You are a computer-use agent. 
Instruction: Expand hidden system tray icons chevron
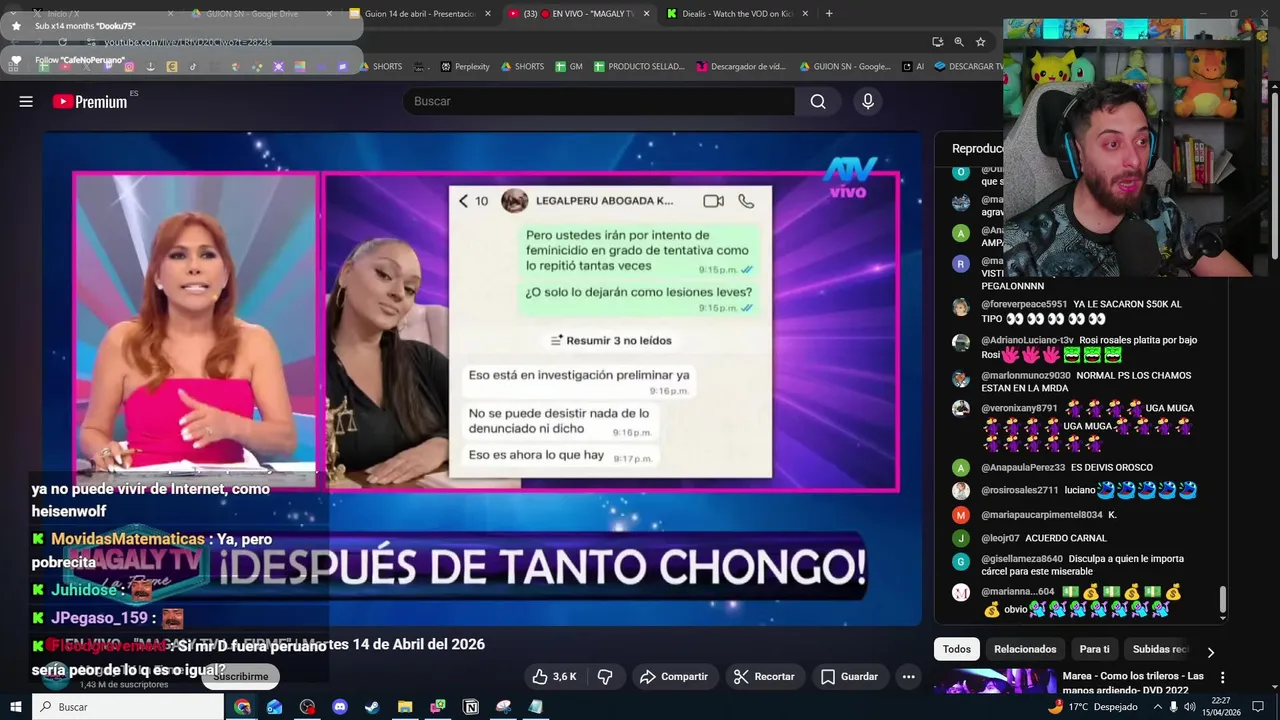click(1158, 707)
